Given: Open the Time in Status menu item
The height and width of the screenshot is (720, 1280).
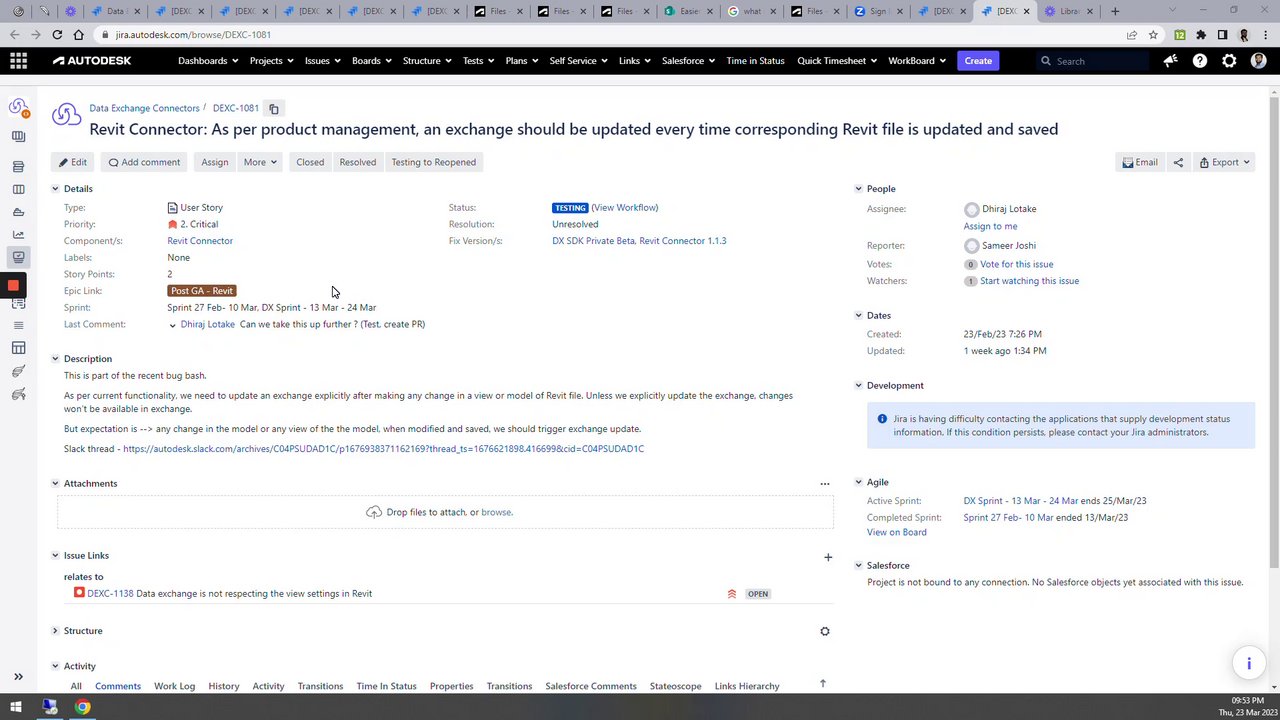Looking at the screenshot, I should pyautogui.click(x=755, y=61).
